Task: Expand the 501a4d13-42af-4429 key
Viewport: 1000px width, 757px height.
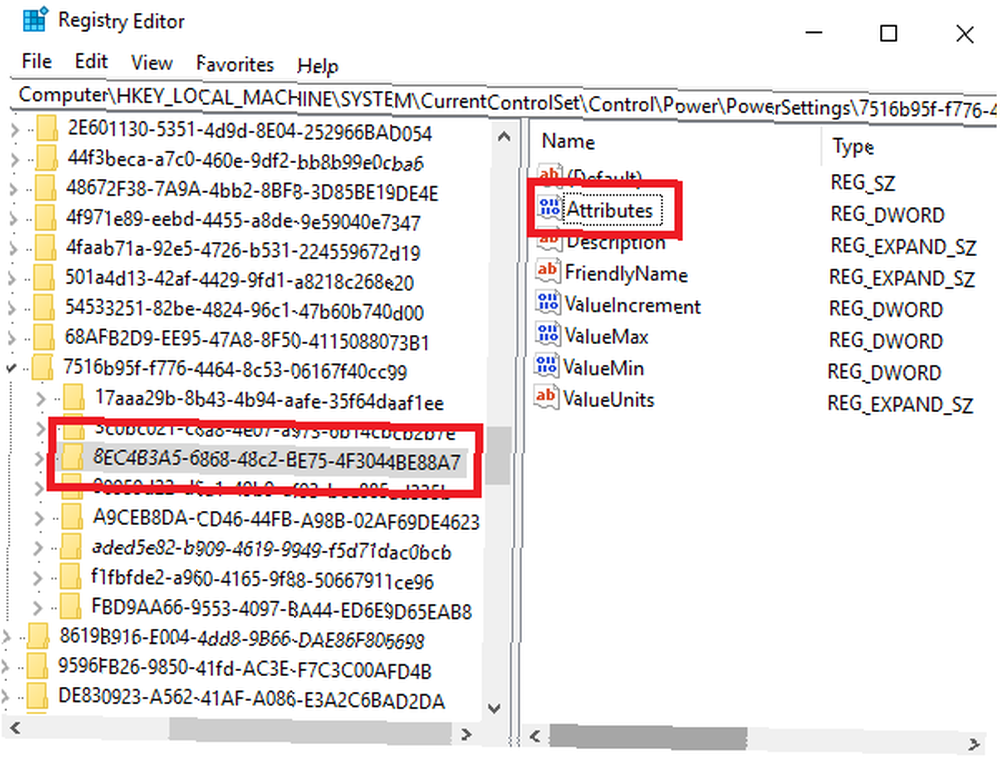Action: 13,278
